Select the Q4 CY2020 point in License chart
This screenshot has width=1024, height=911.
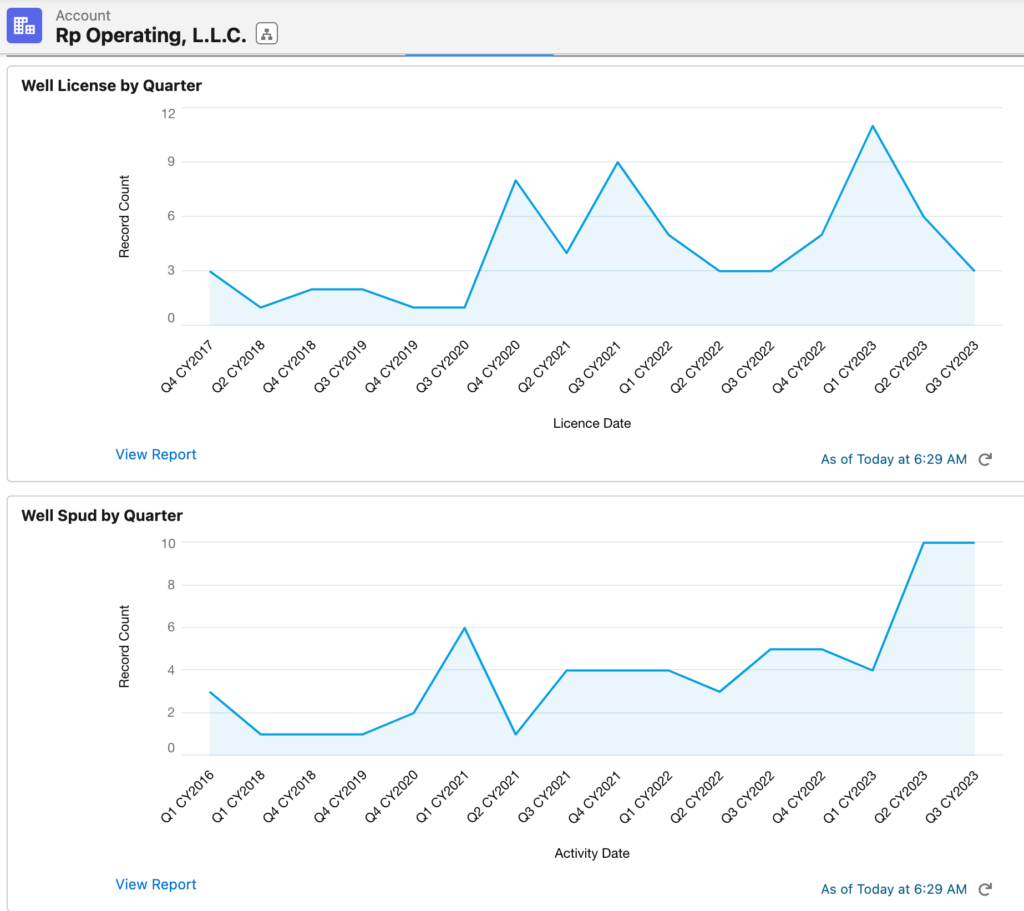point(515,180)
